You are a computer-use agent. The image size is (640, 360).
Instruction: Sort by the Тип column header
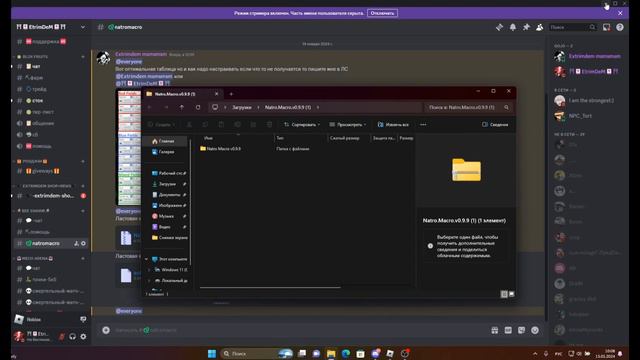click(x=300, y=138)
